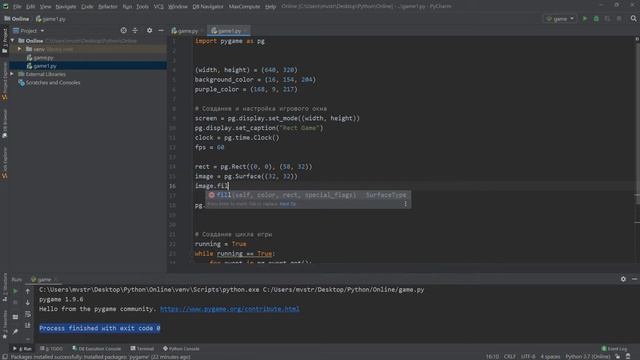The height and width of the screenshot is (360, 640).
Task: Open Search Everywhere magnifier icon
Action: [633, 19]
